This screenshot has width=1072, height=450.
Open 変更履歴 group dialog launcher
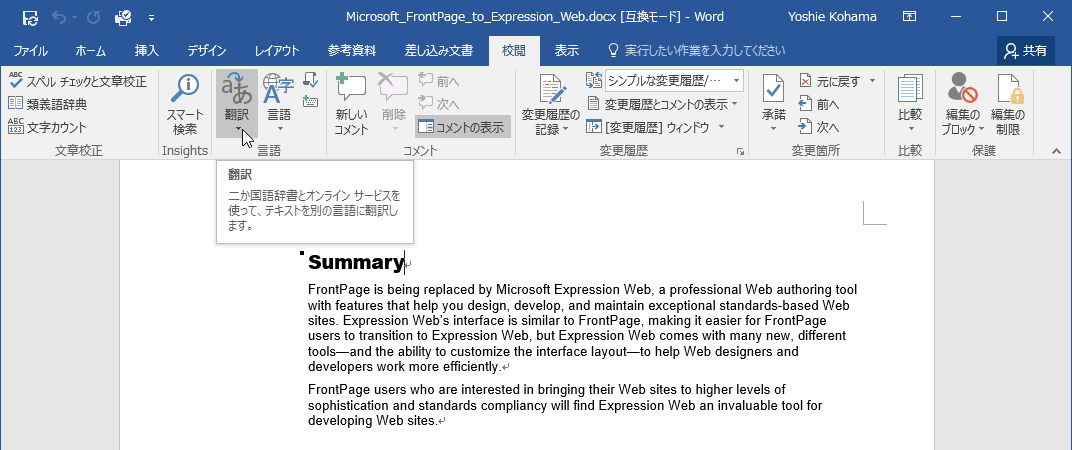tap(740, 151)
